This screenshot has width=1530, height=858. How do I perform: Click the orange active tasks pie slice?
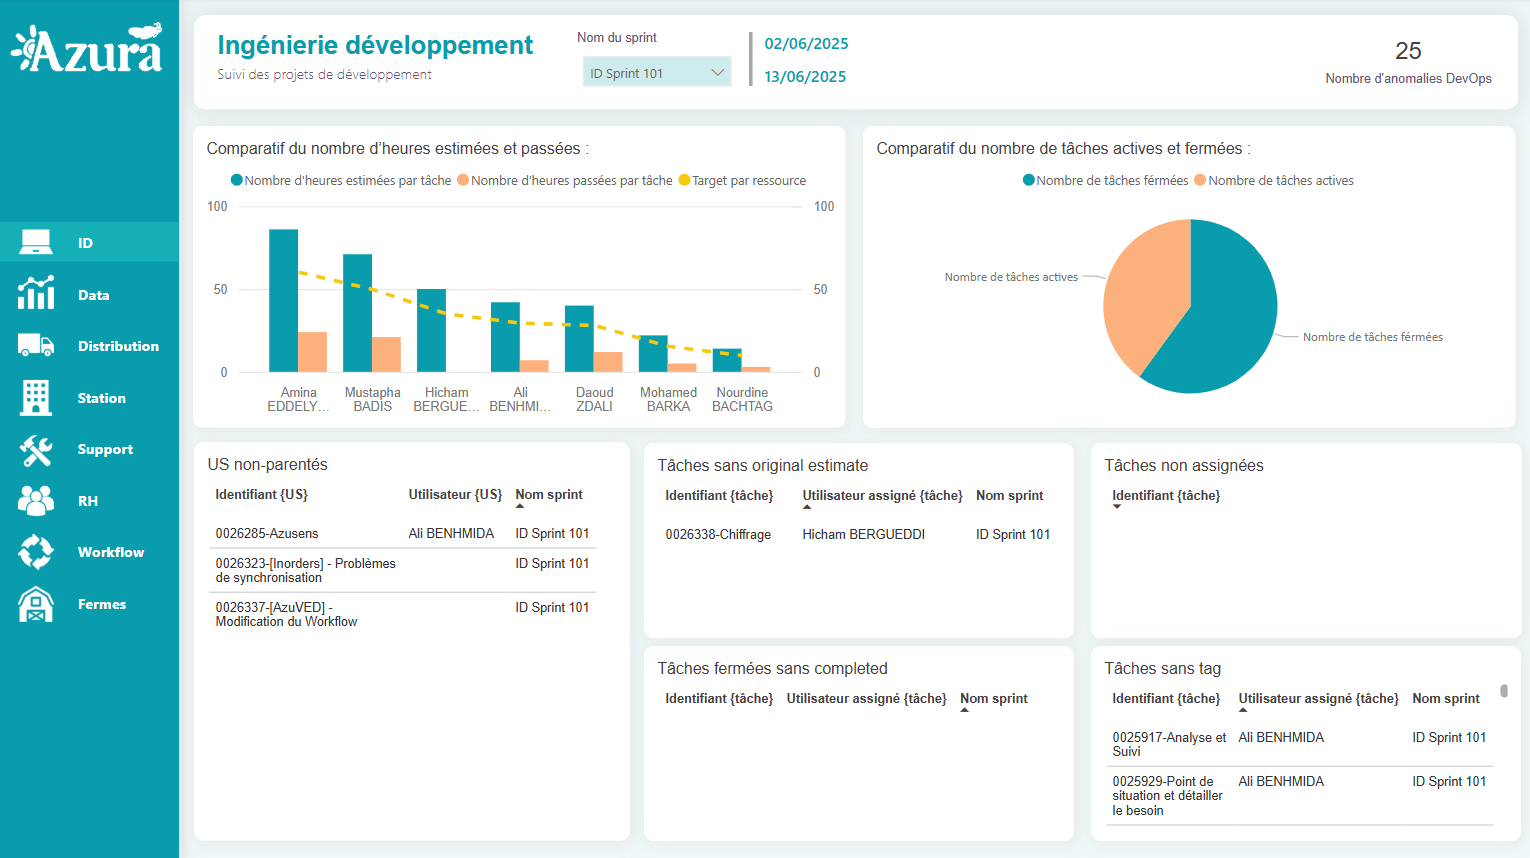tap(1142, 300)
